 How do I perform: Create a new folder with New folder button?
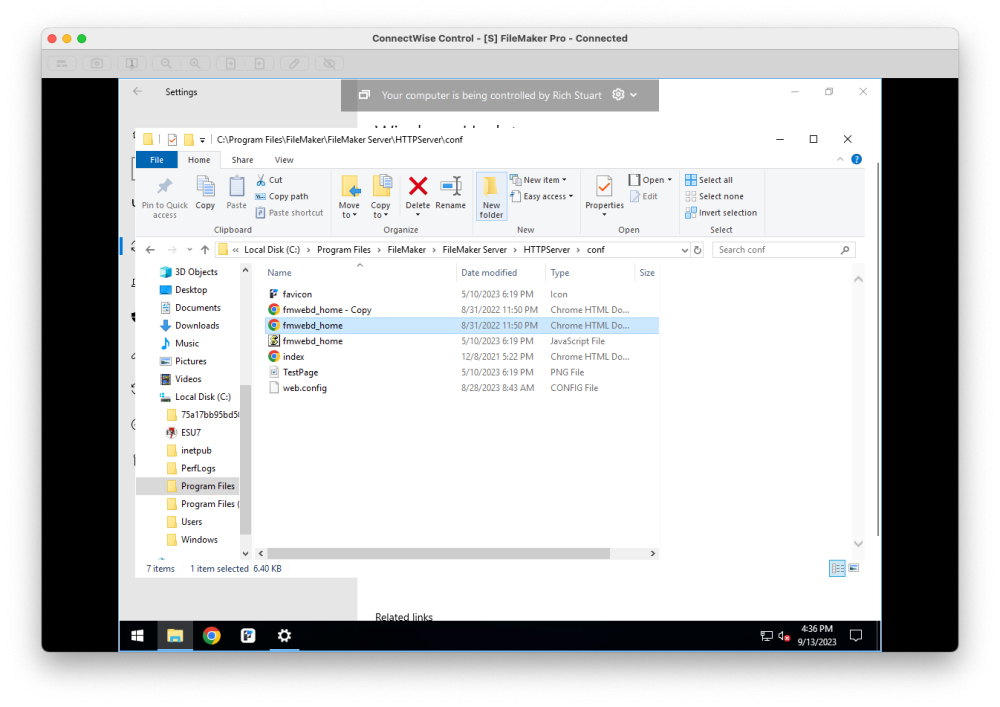[491, 196]
